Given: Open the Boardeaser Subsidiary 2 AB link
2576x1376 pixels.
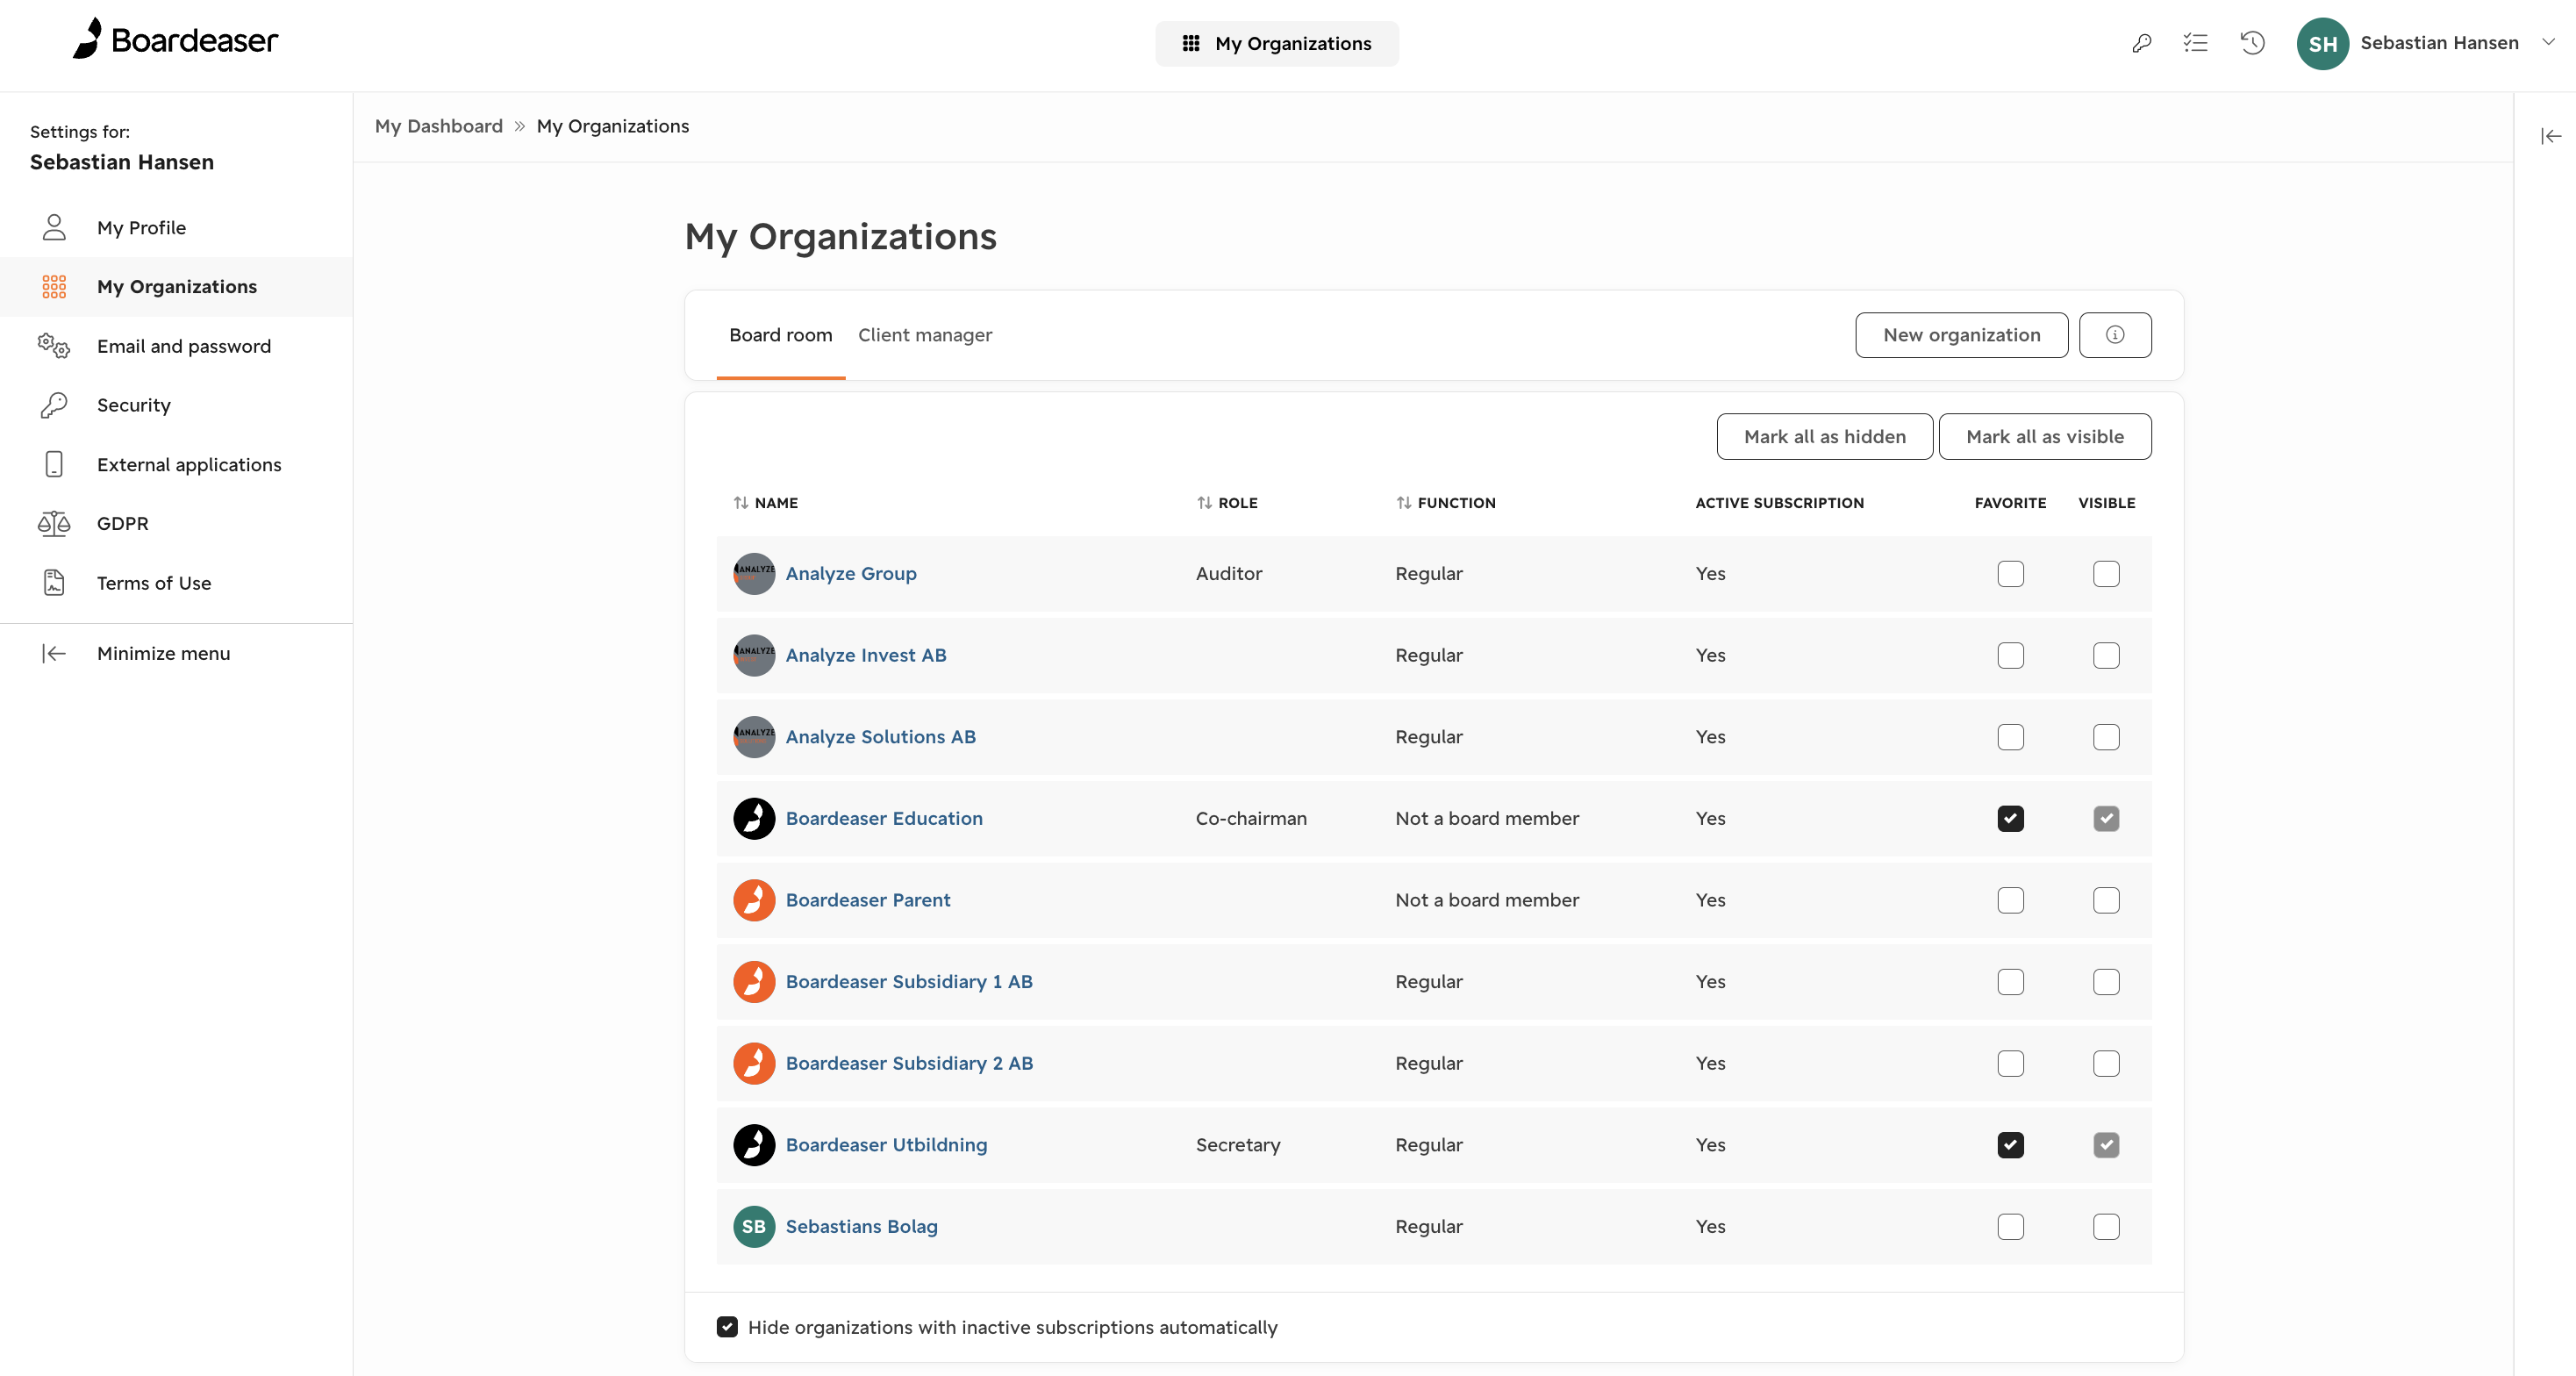Looking at the screenshot, I should (909, 1063).
